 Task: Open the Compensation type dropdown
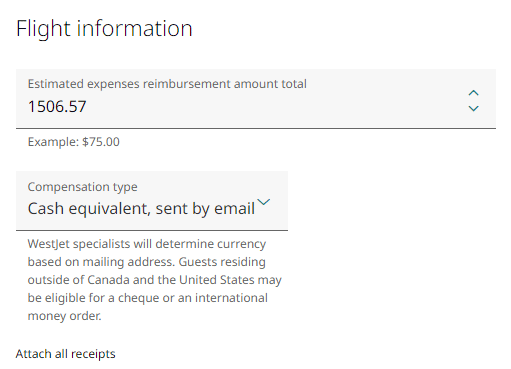click(152, 201)
